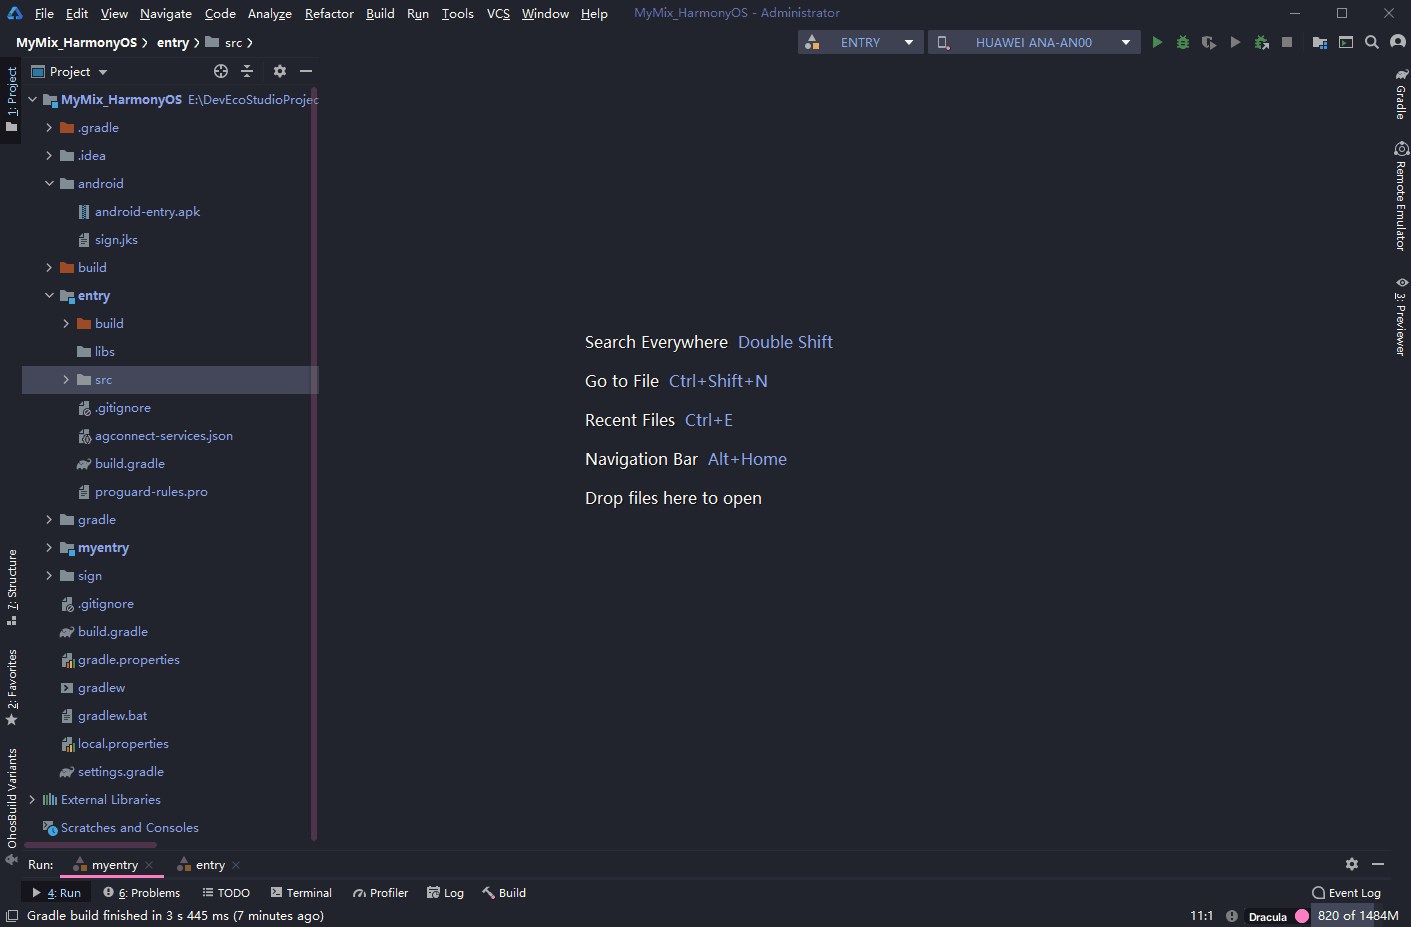Expand the src folder under entry

click(x=66, y=379)
